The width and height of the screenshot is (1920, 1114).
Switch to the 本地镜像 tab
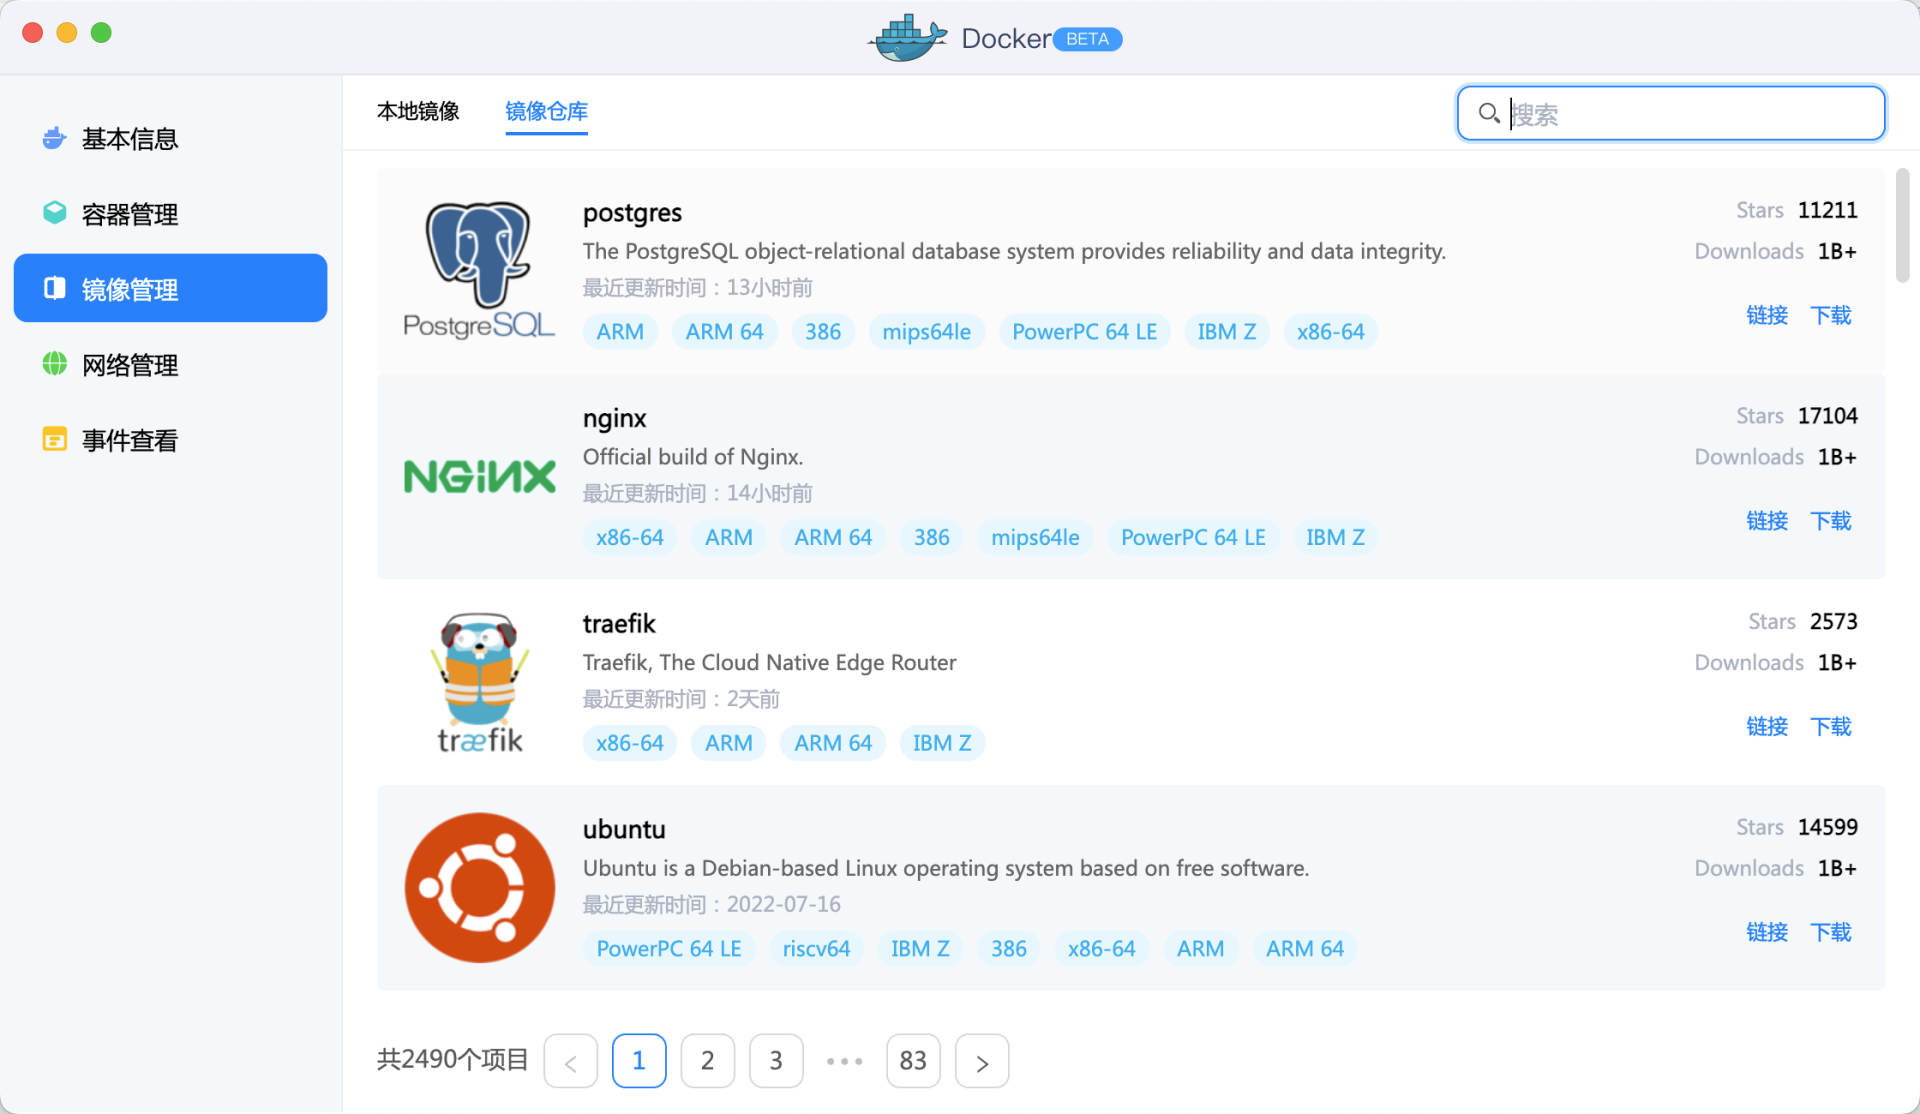pyautogui.click(x=418, y=111)
